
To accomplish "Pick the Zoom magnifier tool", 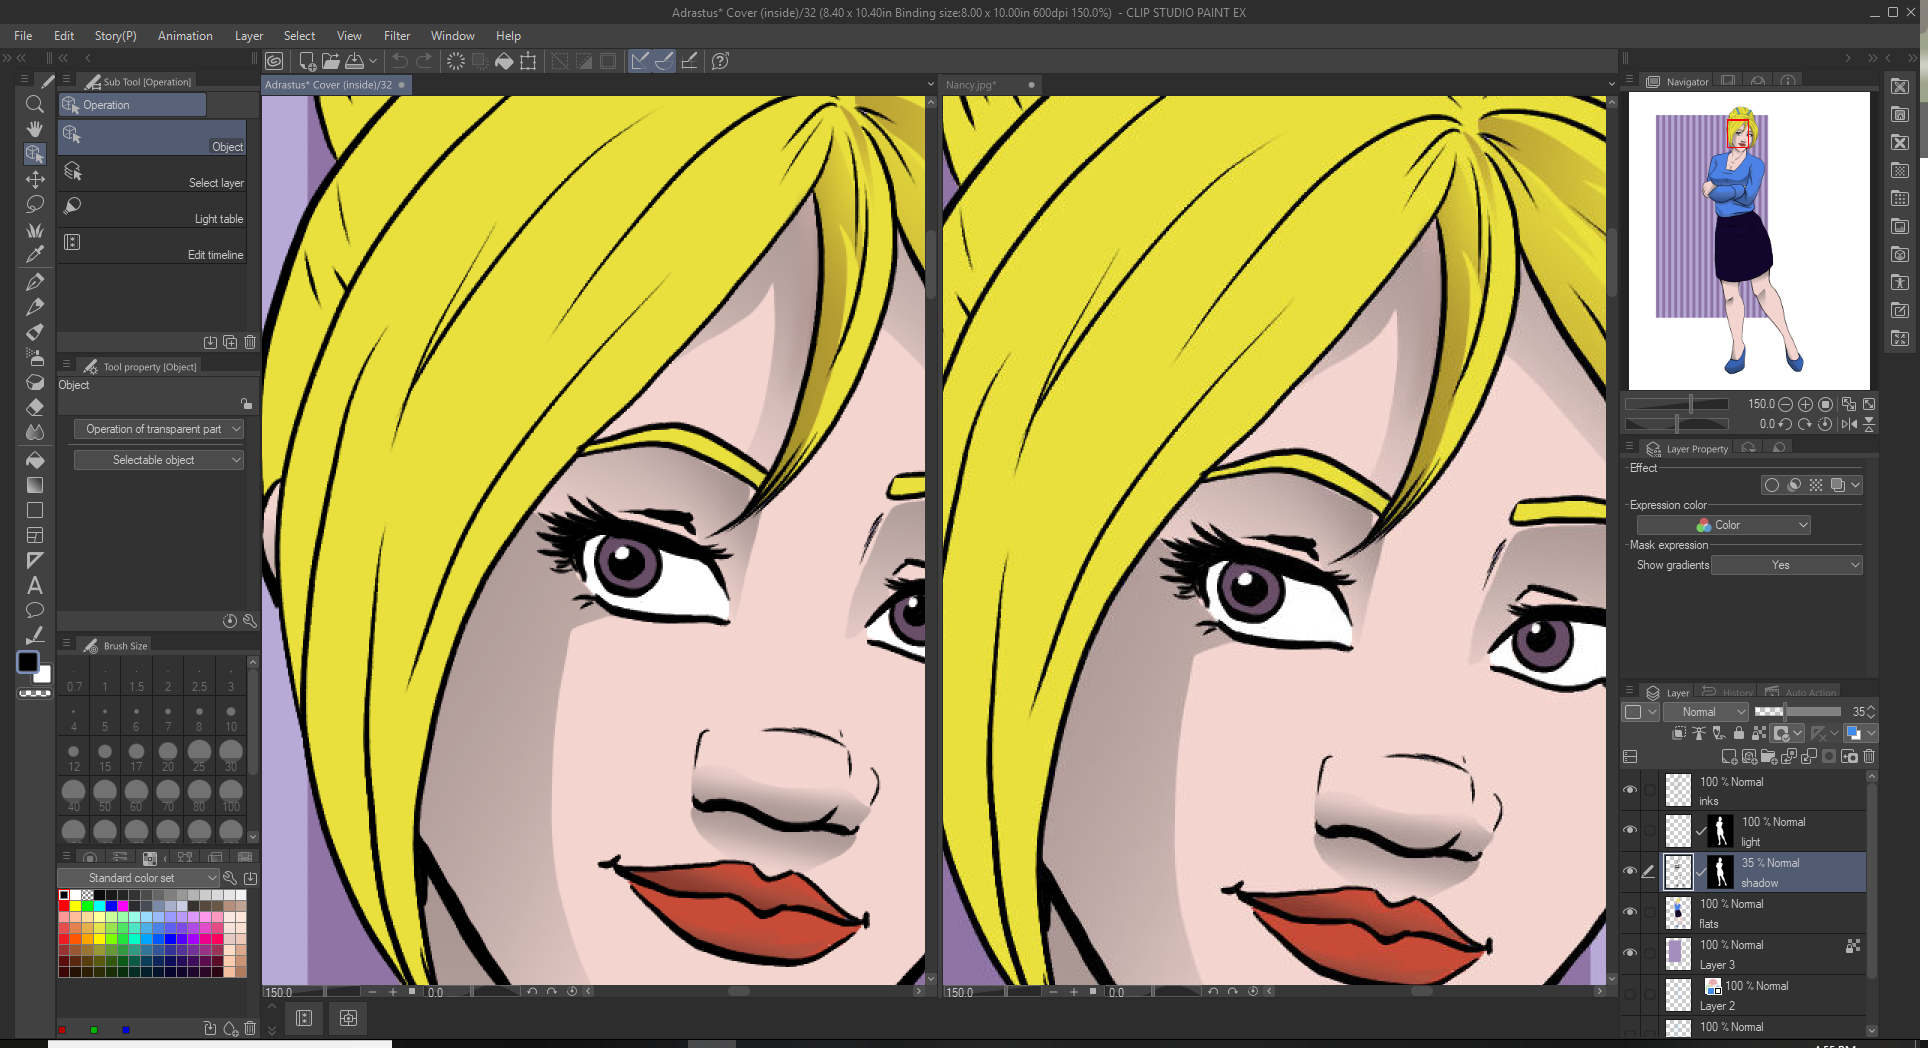I will click(35, 104).
